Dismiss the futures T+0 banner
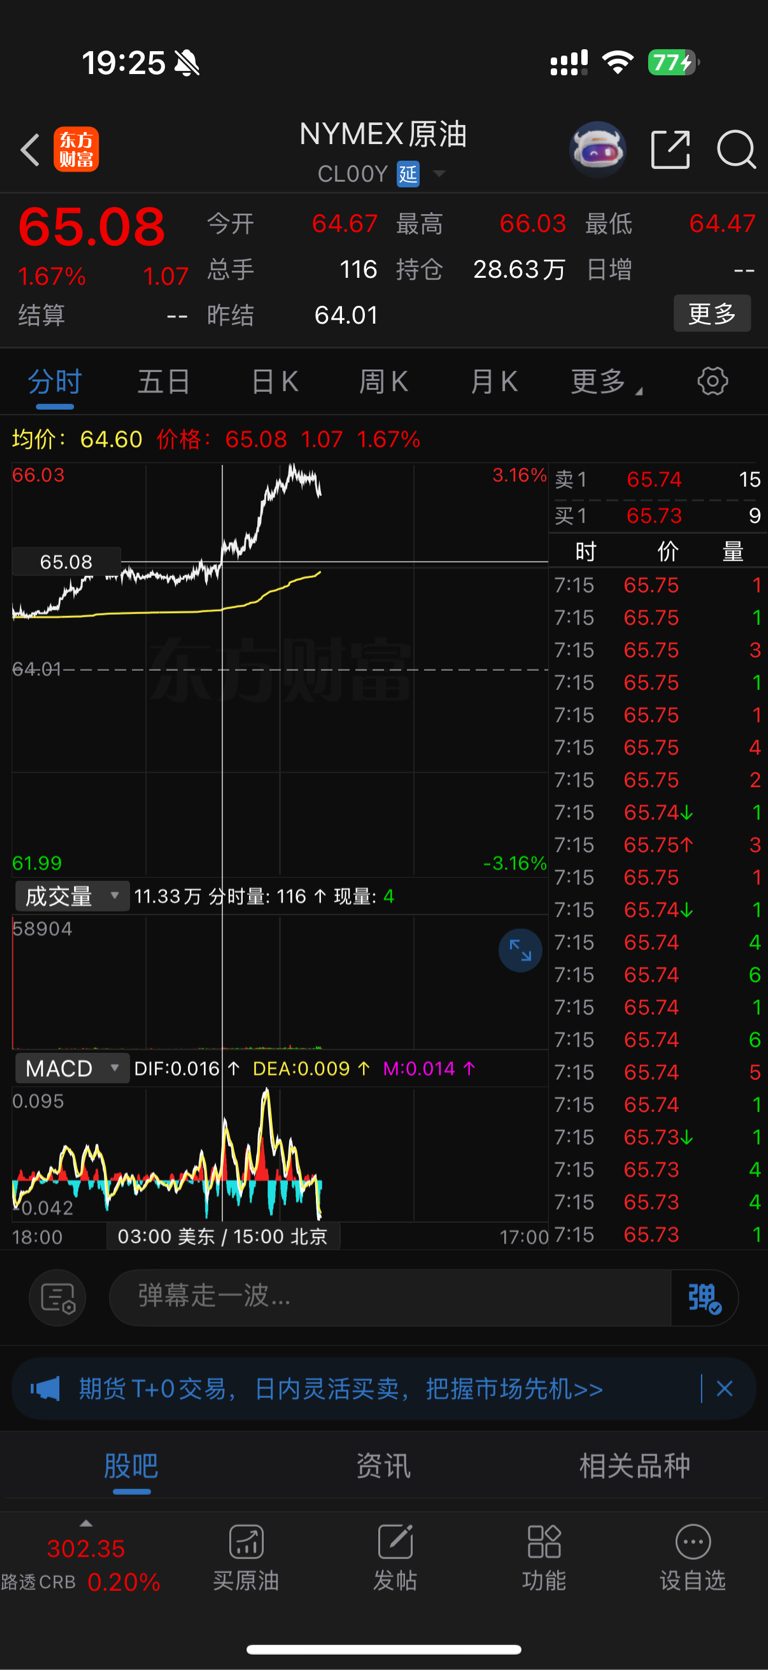768x1670 pixels. 725,1388
